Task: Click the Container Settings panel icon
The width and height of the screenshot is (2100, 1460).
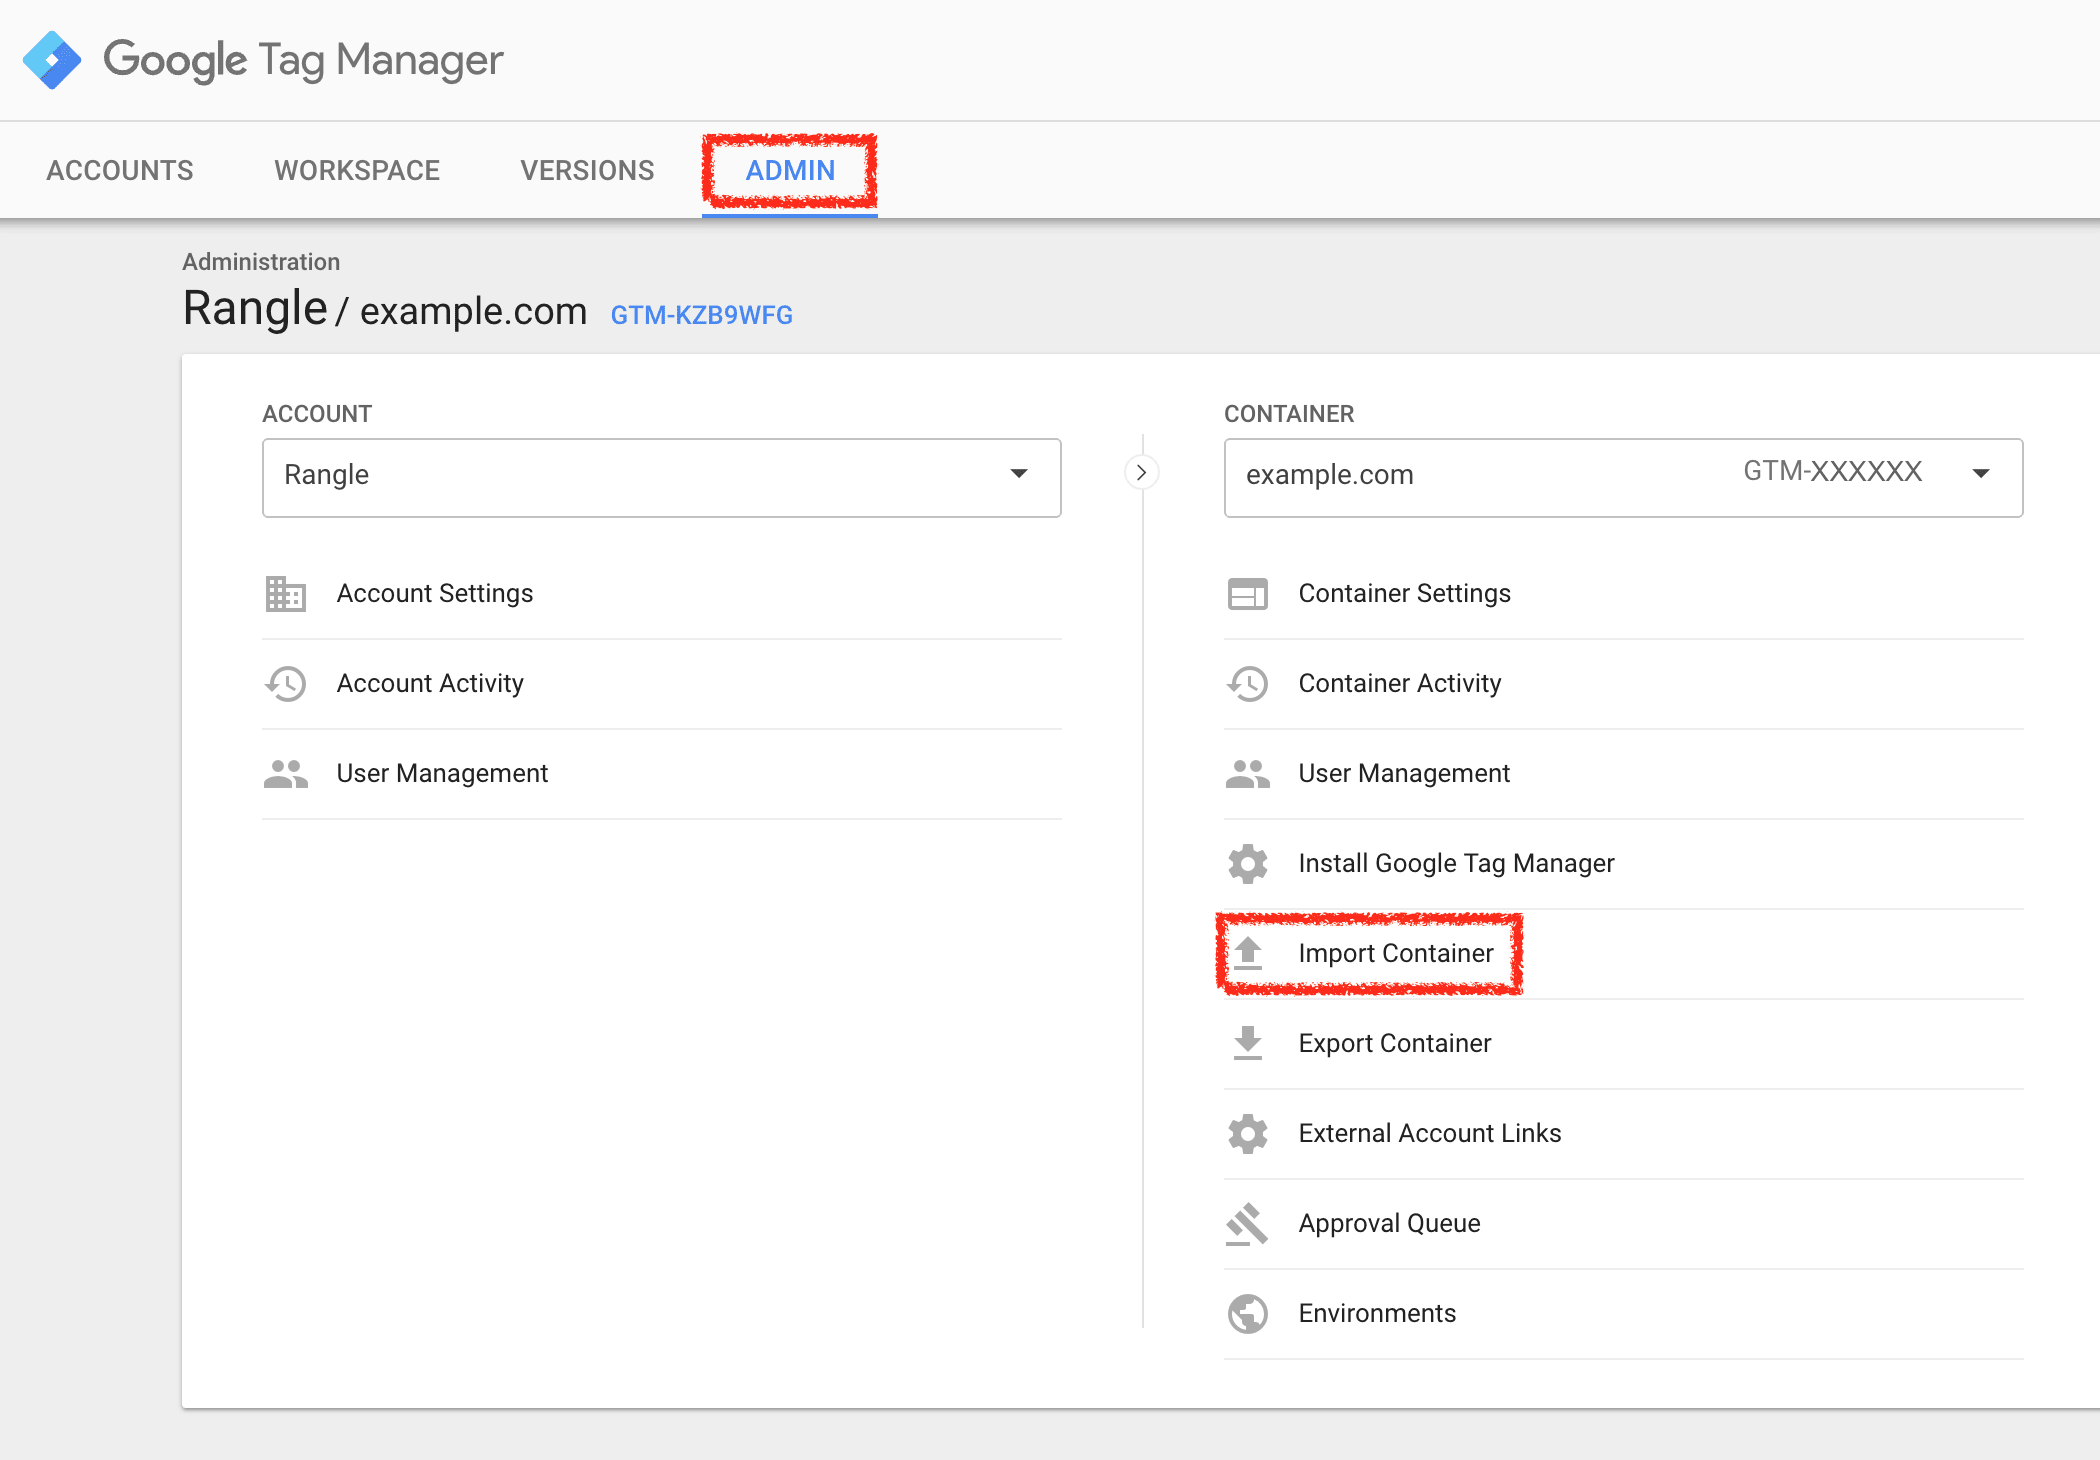Action: (1248, 594)
